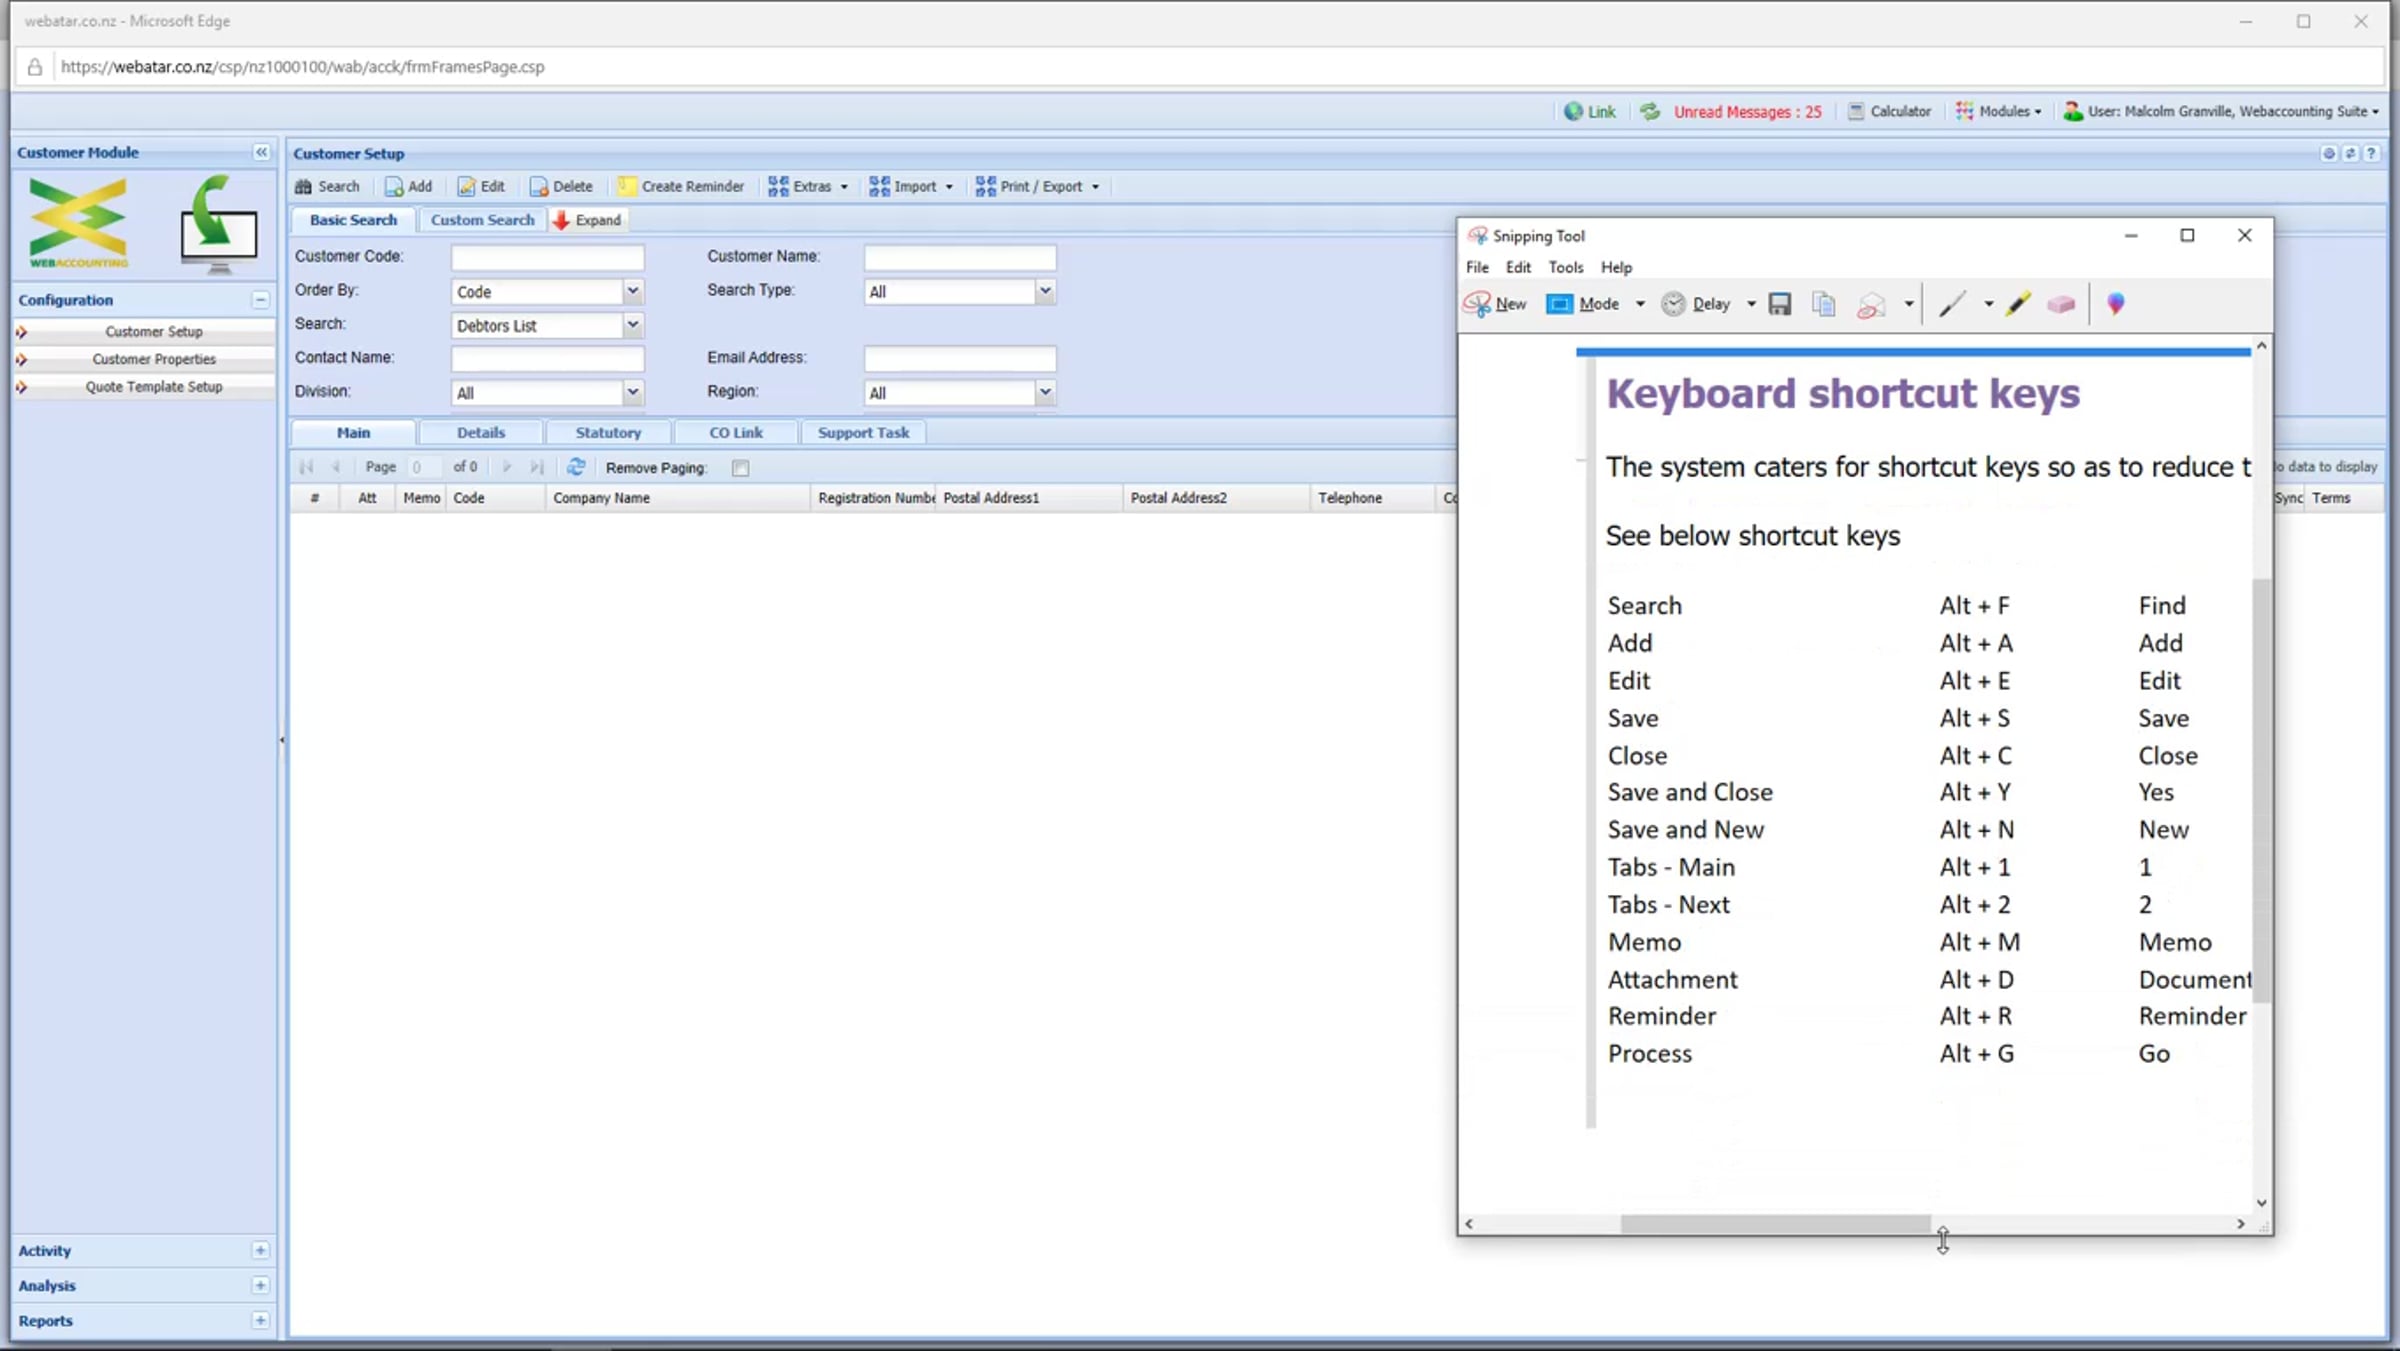Click the red Expand arrow button
Image resolution: width=2400 pixels, height=1351 pixels.
(587, 220)
